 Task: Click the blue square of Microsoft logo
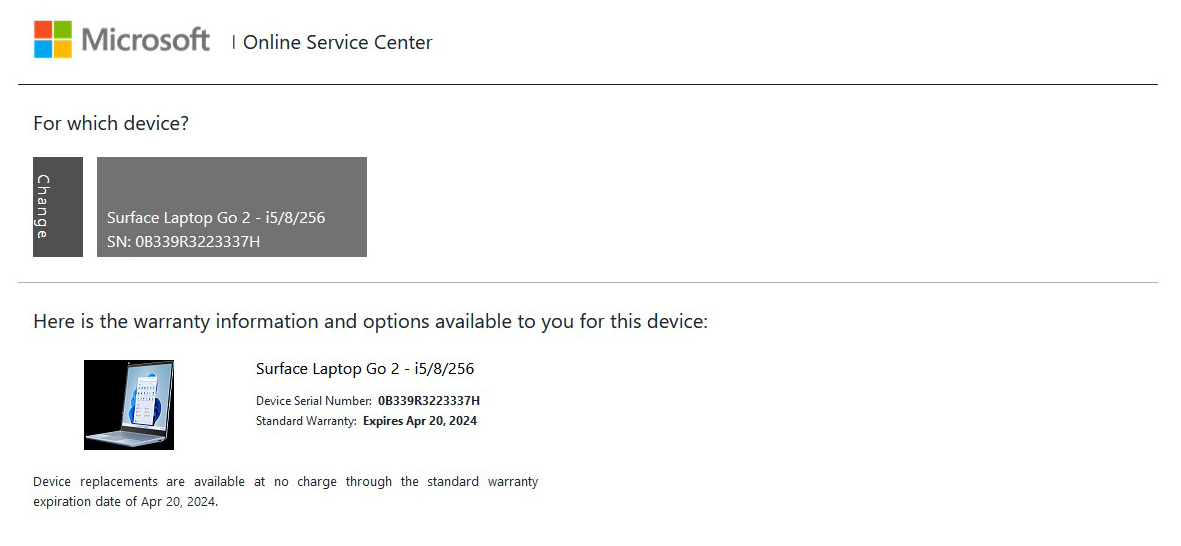43,49
